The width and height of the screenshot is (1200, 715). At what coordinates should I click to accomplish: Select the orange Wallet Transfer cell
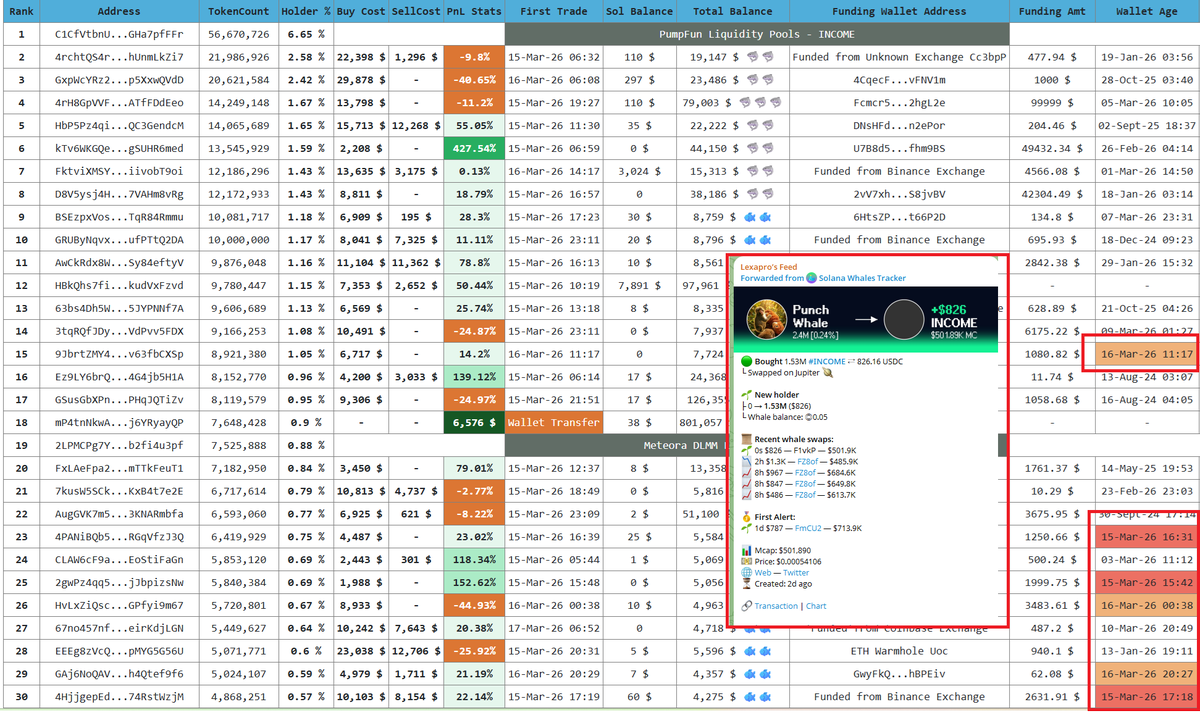tap(554, 422)
